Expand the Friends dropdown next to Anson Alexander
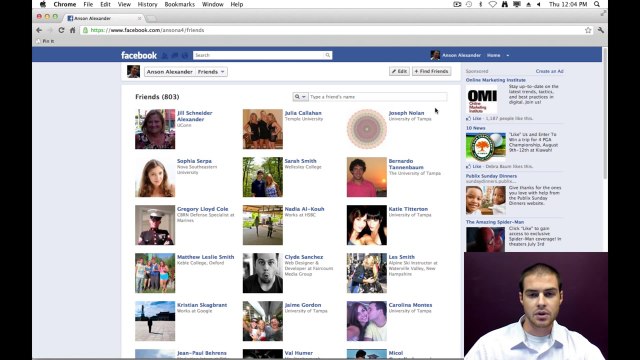Screen dimensions: 640x360 click(x=211, y=72)
